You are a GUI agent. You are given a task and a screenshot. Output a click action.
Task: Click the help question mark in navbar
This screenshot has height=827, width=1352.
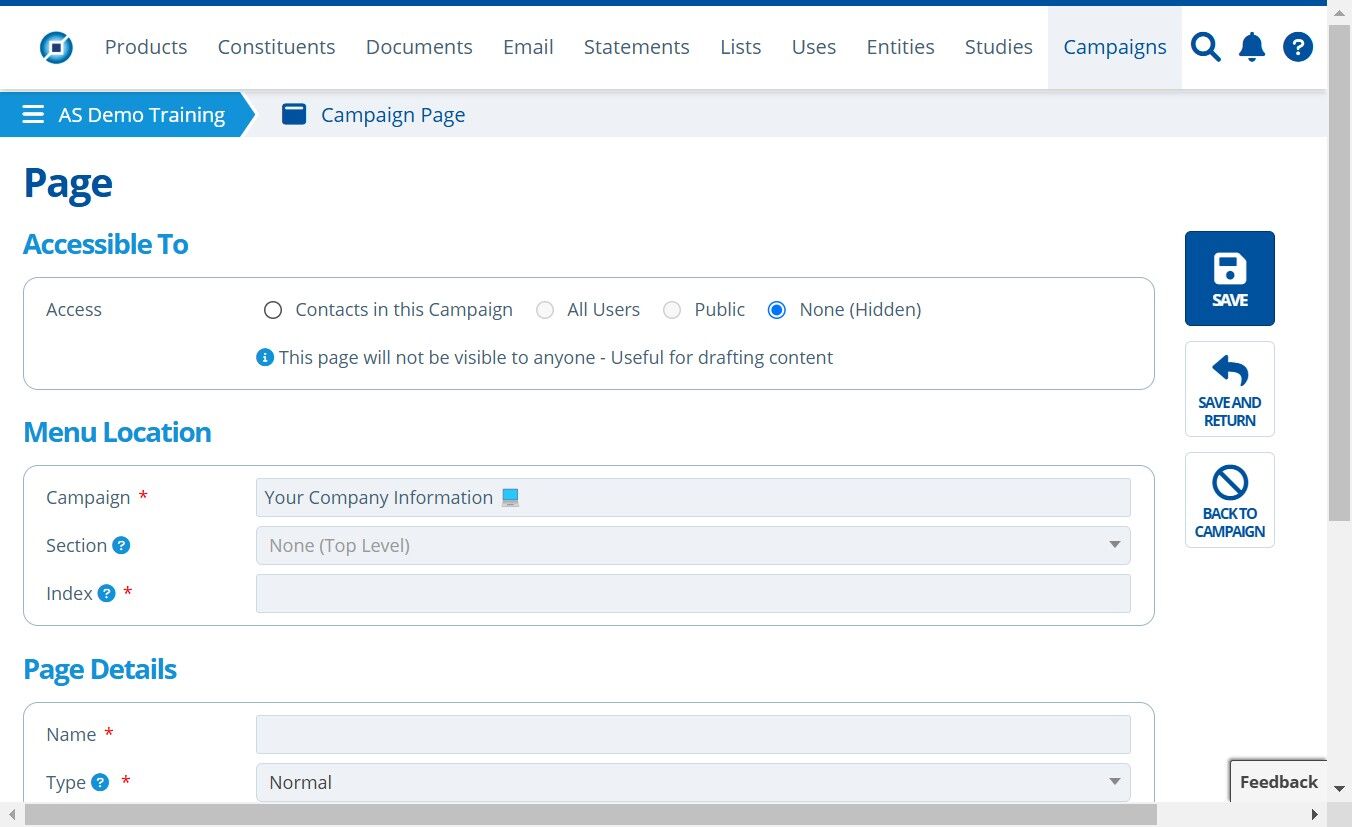click(x=1298, y=47)
